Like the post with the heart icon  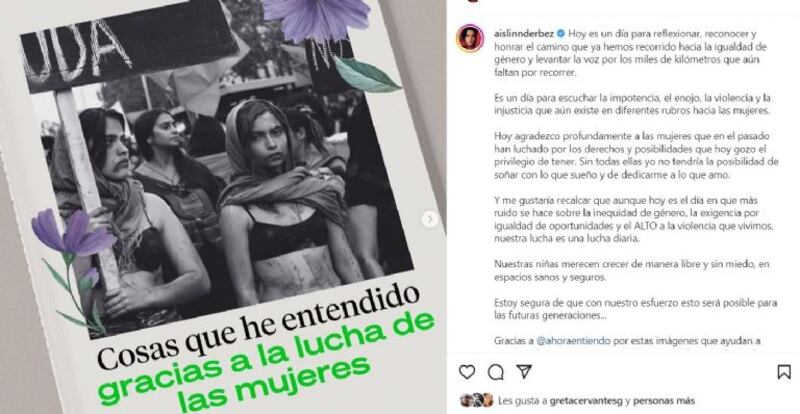tap(467, 372)
